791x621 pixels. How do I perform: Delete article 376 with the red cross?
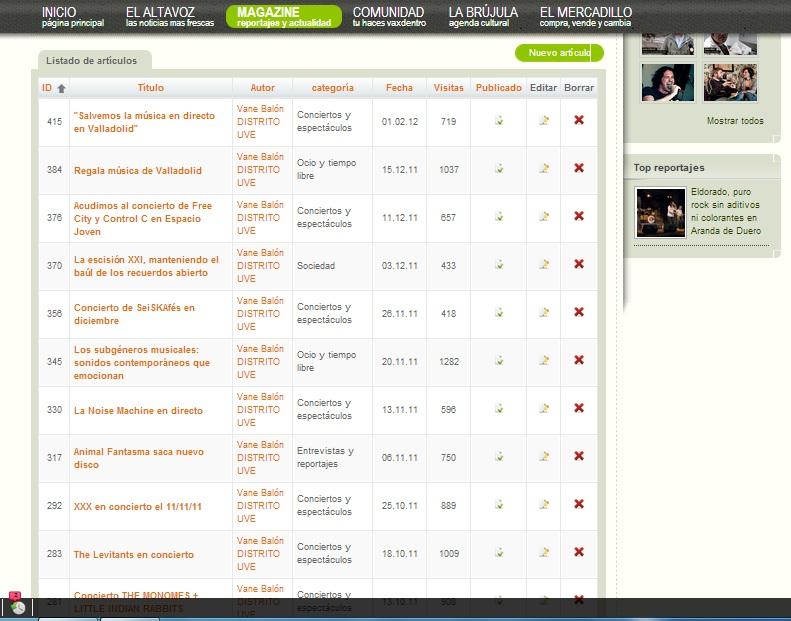579,216
